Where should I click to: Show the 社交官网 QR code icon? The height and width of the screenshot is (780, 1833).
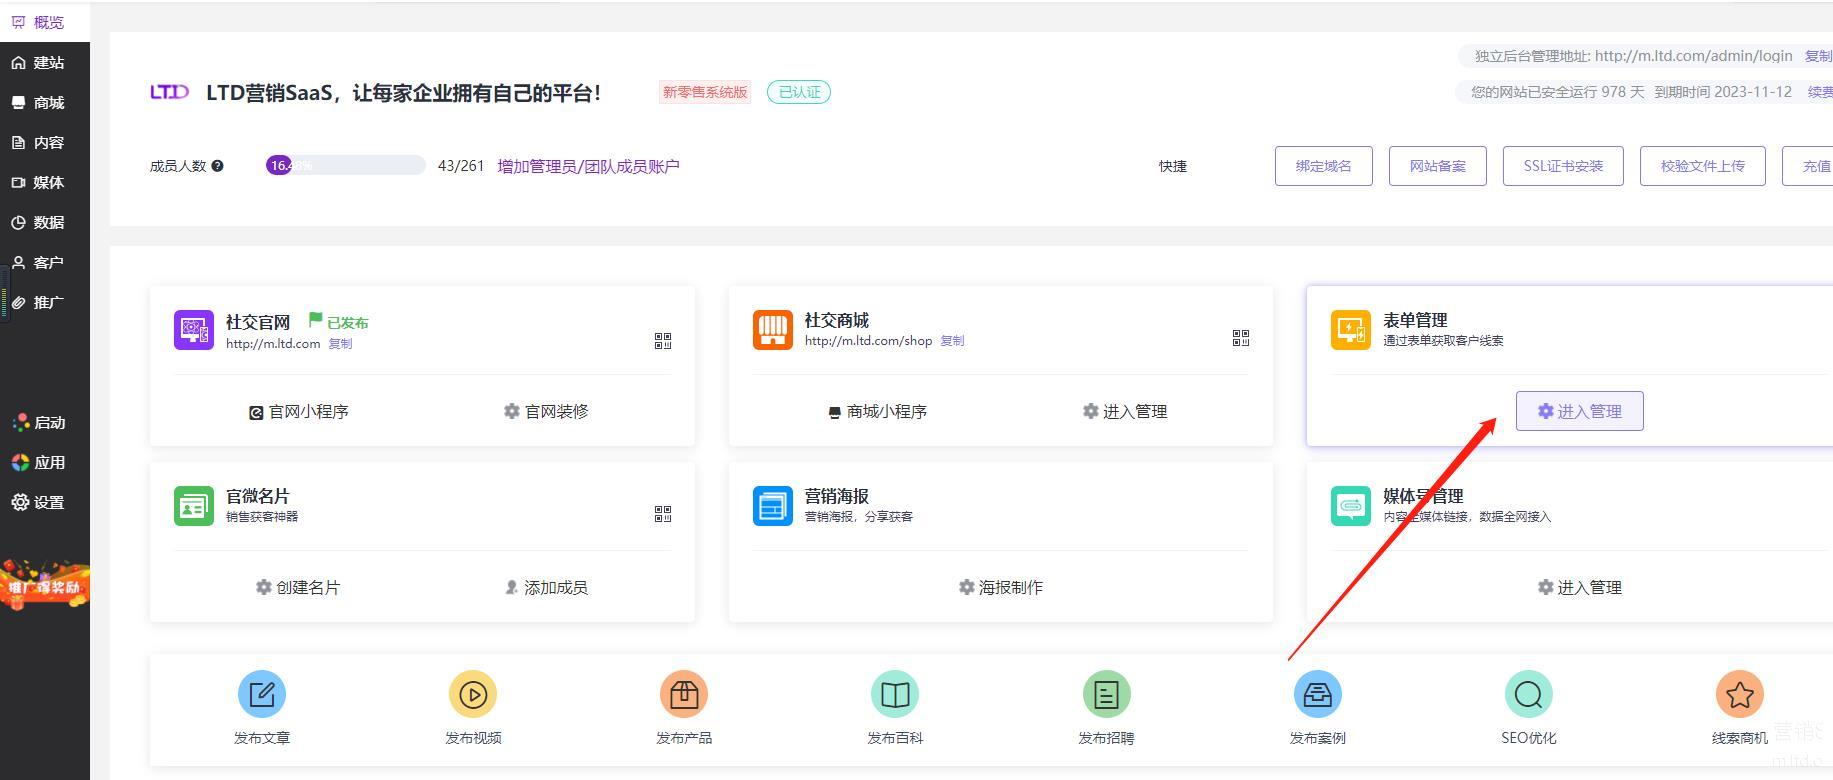pos(663,341)
